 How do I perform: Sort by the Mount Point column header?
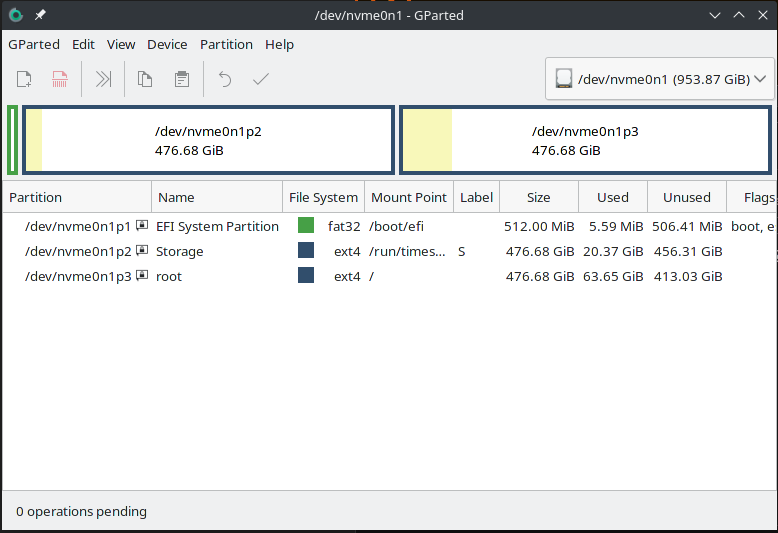409,198
